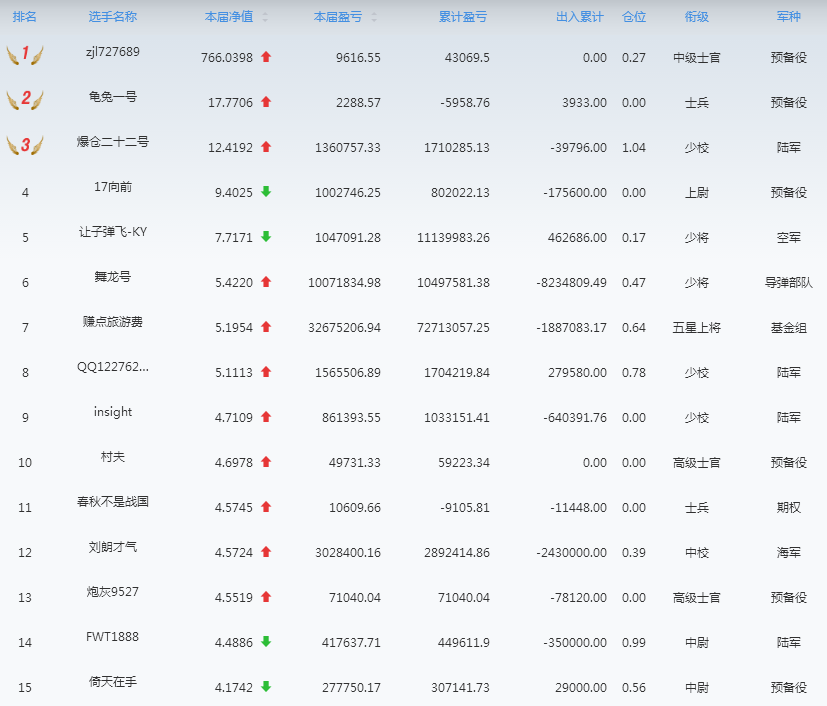827x706 pixels.
Task: Click the 军种 column header
Action: click(x=788, y=17)
